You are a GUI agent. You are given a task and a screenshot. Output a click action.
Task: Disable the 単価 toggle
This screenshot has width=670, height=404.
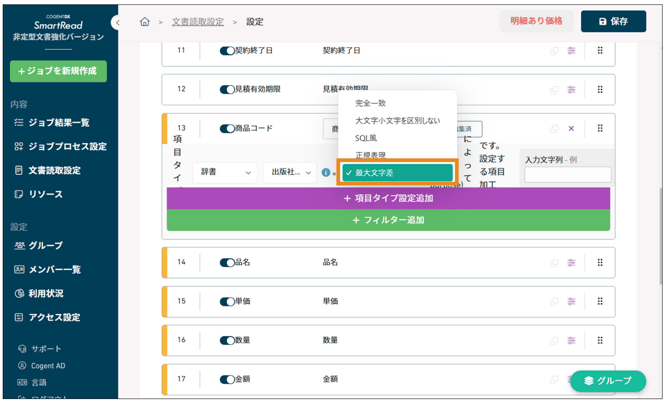coord(226,301)
